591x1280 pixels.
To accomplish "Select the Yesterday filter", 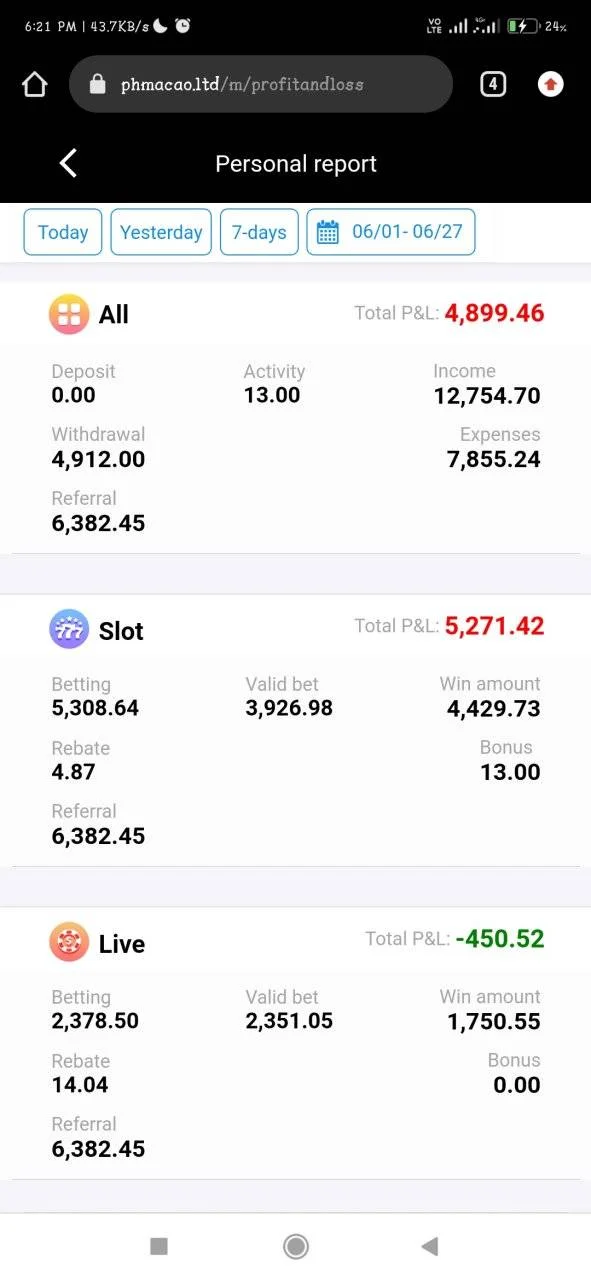I will tap(161, 232).
